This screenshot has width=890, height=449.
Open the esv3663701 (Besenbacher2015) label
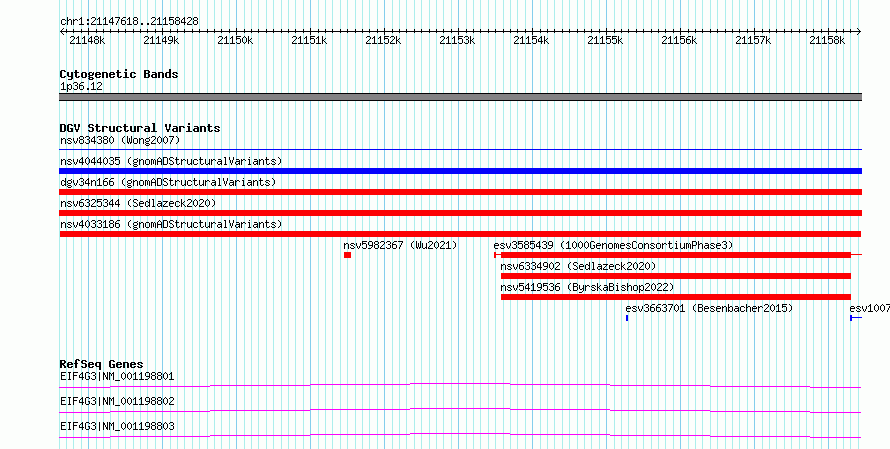(x=709, y=308)
